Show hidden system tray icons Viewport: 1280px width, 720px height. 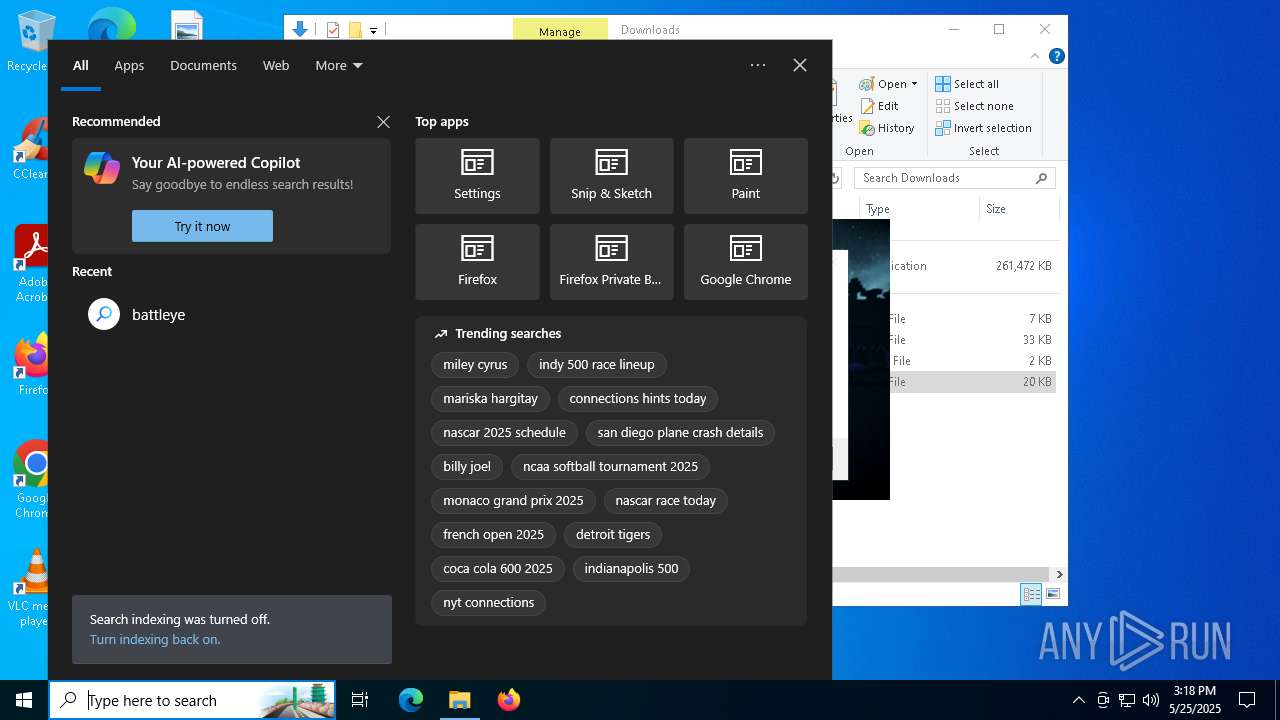coord(1078,700)
